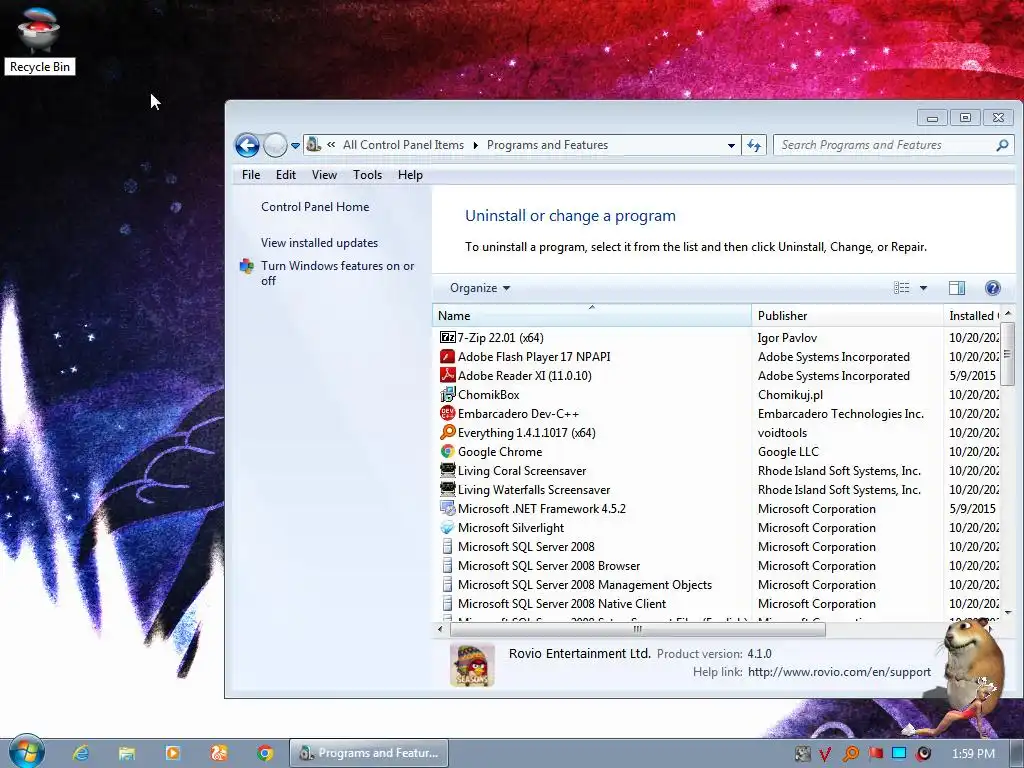Open Windows Media Player taskbar icon
The width and height of the screenshot is (1024, 768).
tap(173, 753)
